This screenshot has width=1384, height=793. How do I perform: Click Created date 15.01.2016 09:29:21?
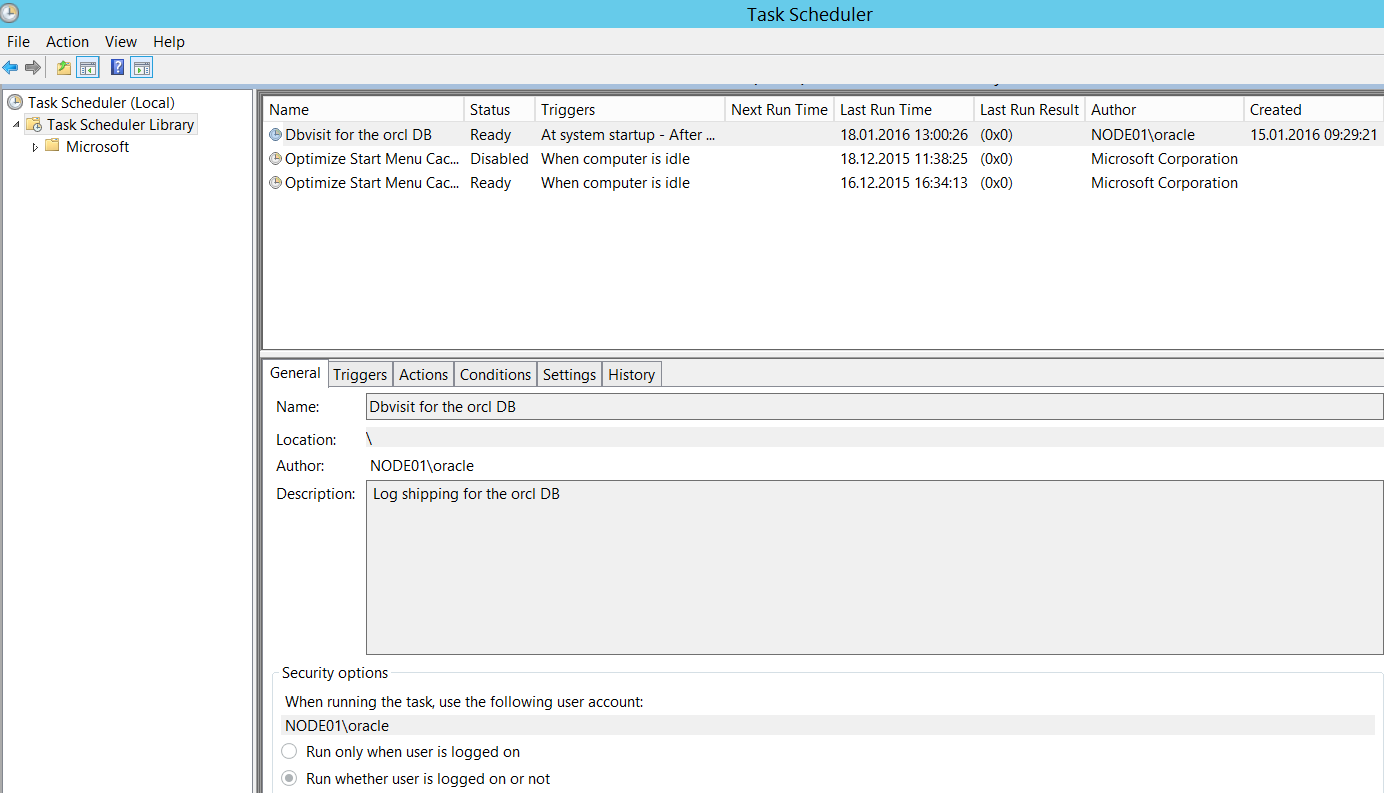1314,134
